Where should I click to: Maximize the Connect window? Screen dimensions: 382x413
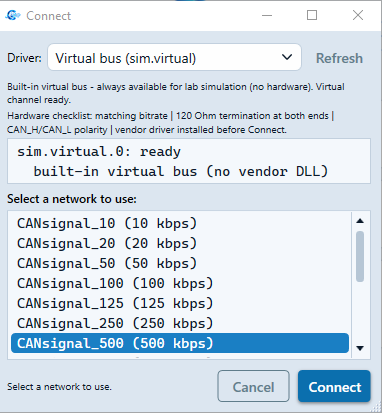point(312,15)
